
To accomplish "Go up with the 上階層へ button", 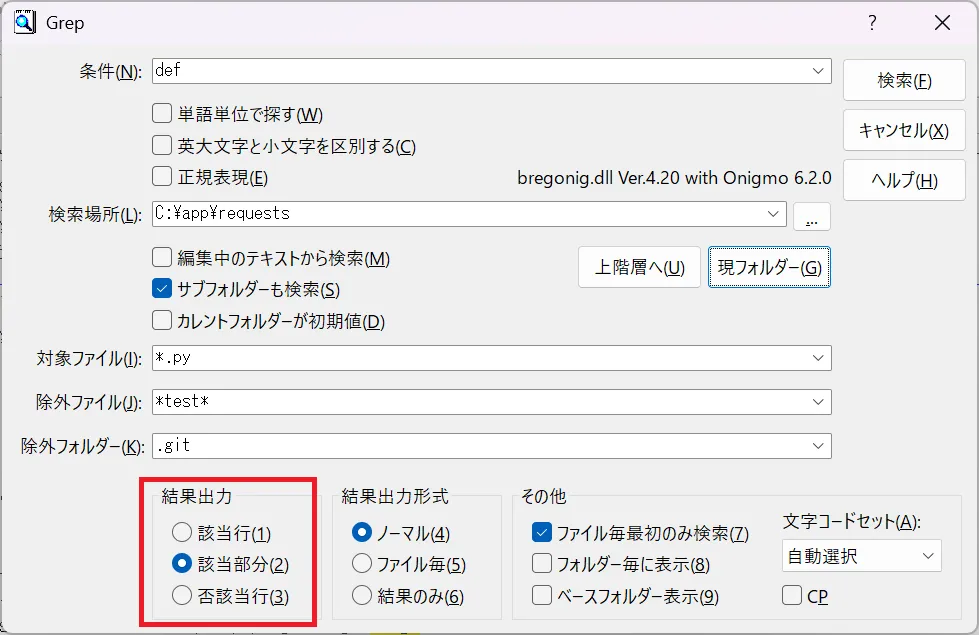I will 639,267.
